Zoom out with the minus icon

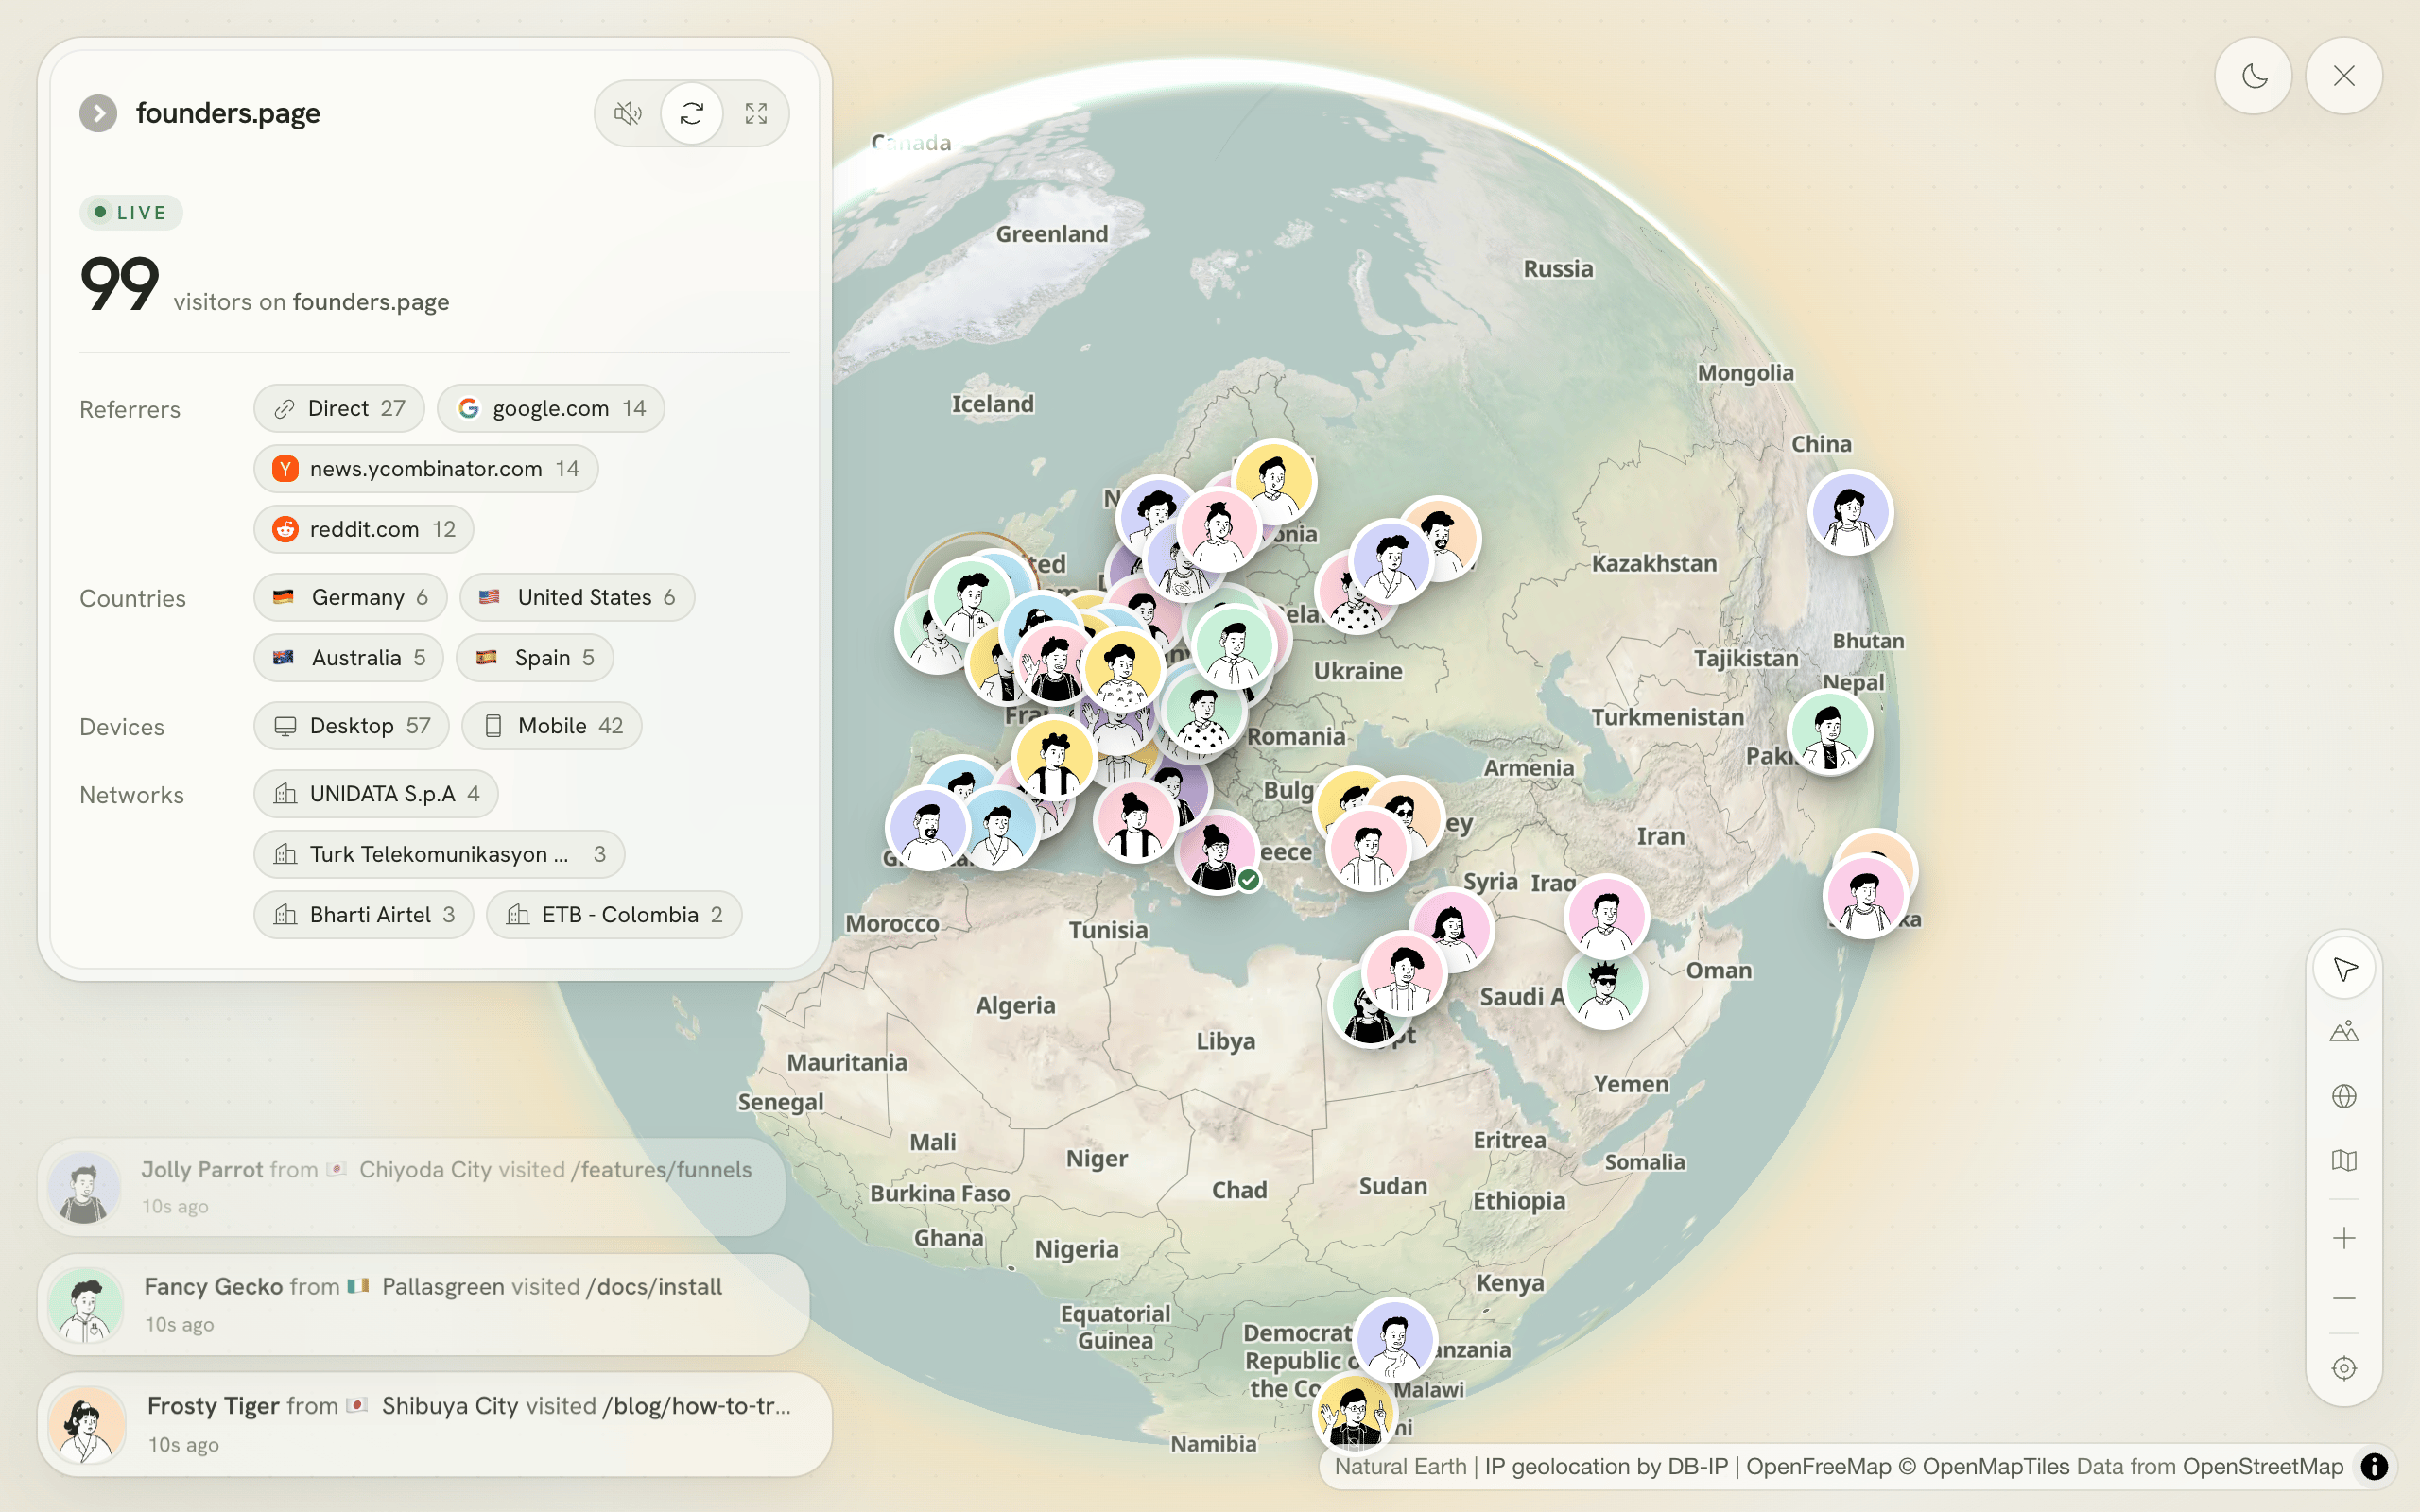pos(2344,1298)
